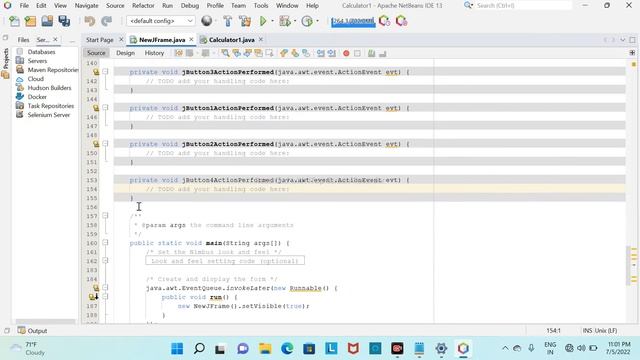Click the Clean and Build Project icon
Screen dimensions: 640x360
(245, 21)
